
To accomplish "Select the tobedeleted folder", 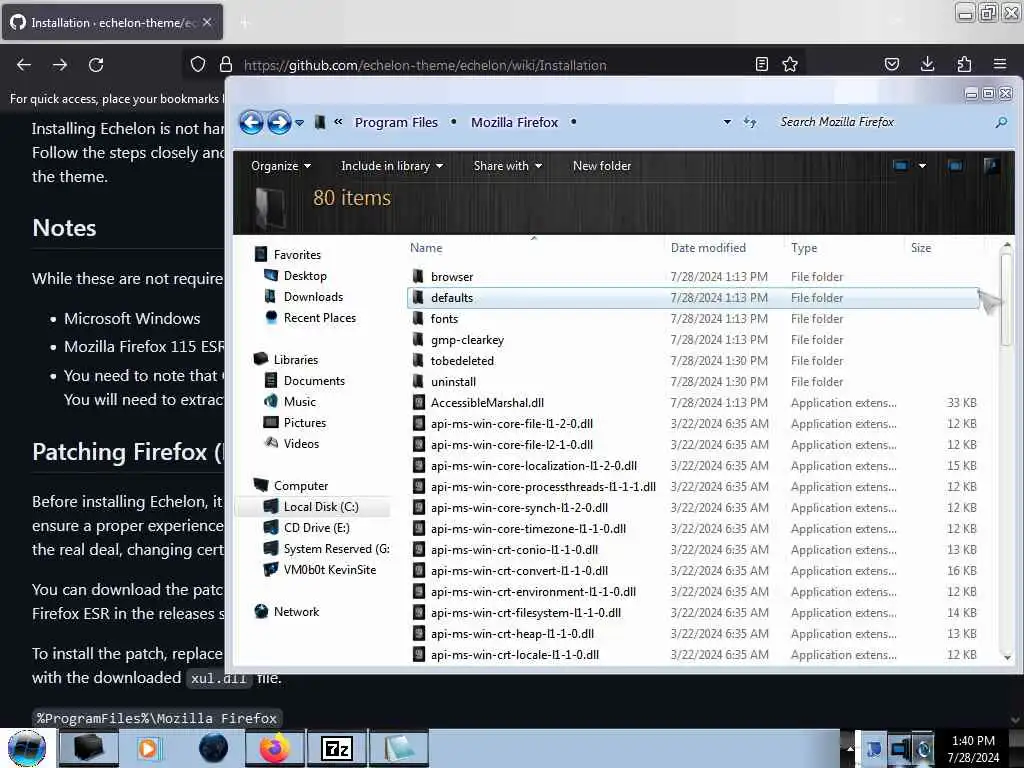I will click(x=694, y=360).
